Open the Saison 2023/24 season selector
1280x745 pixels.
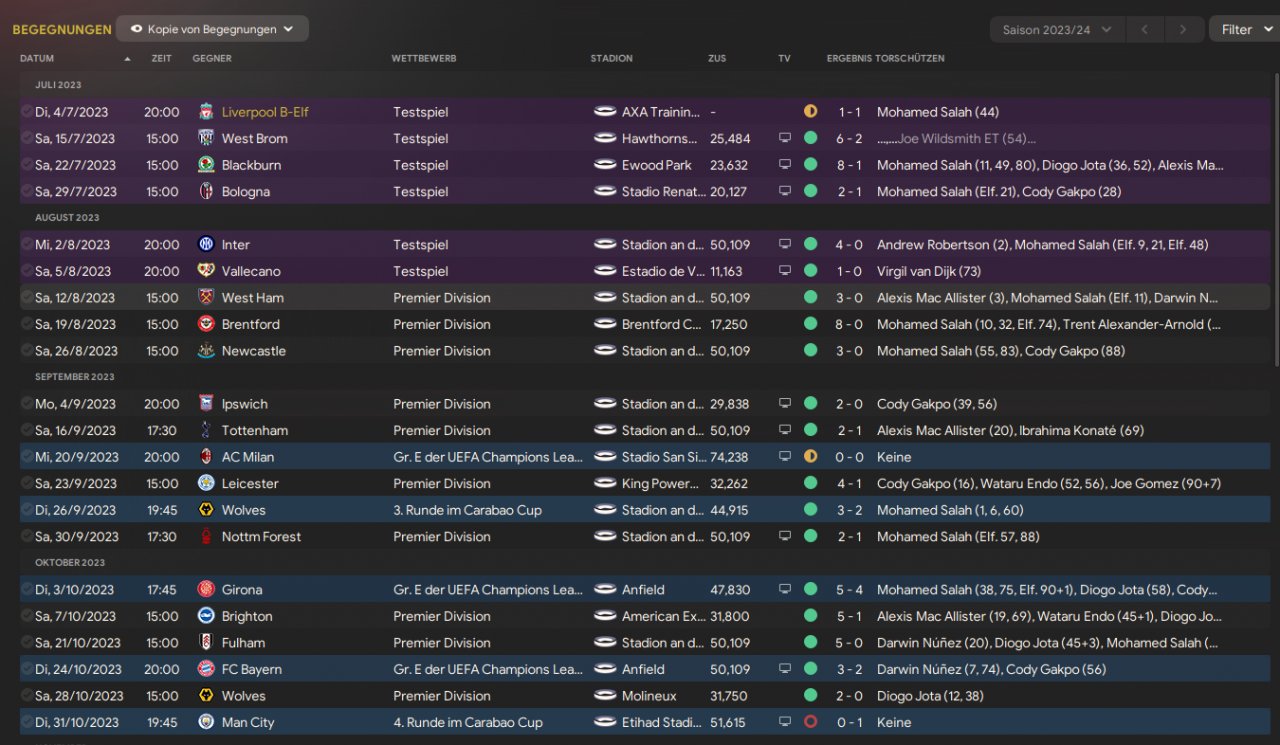1057,30
